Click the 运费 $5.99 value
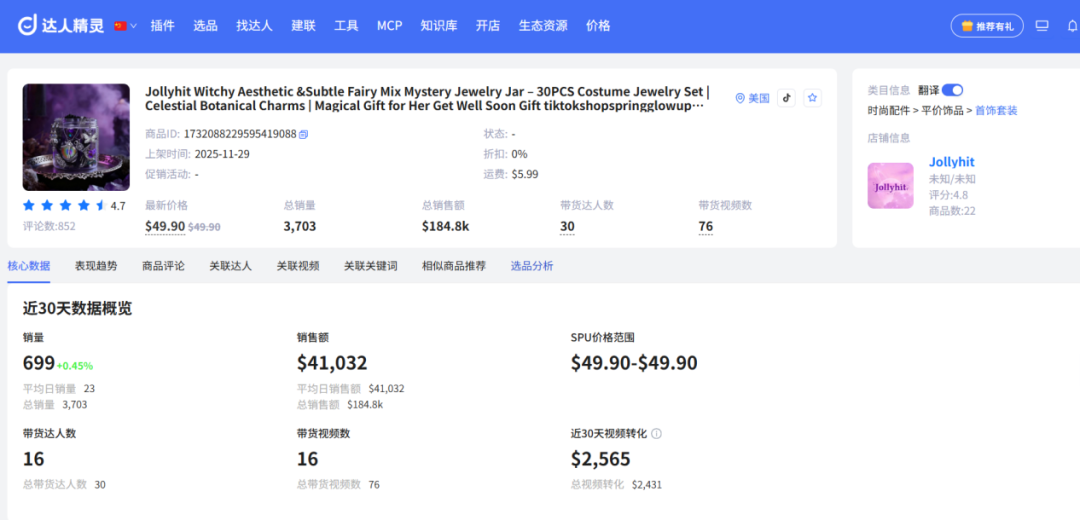The height and width of the screenshot is (520, 1080). [525, 174]
